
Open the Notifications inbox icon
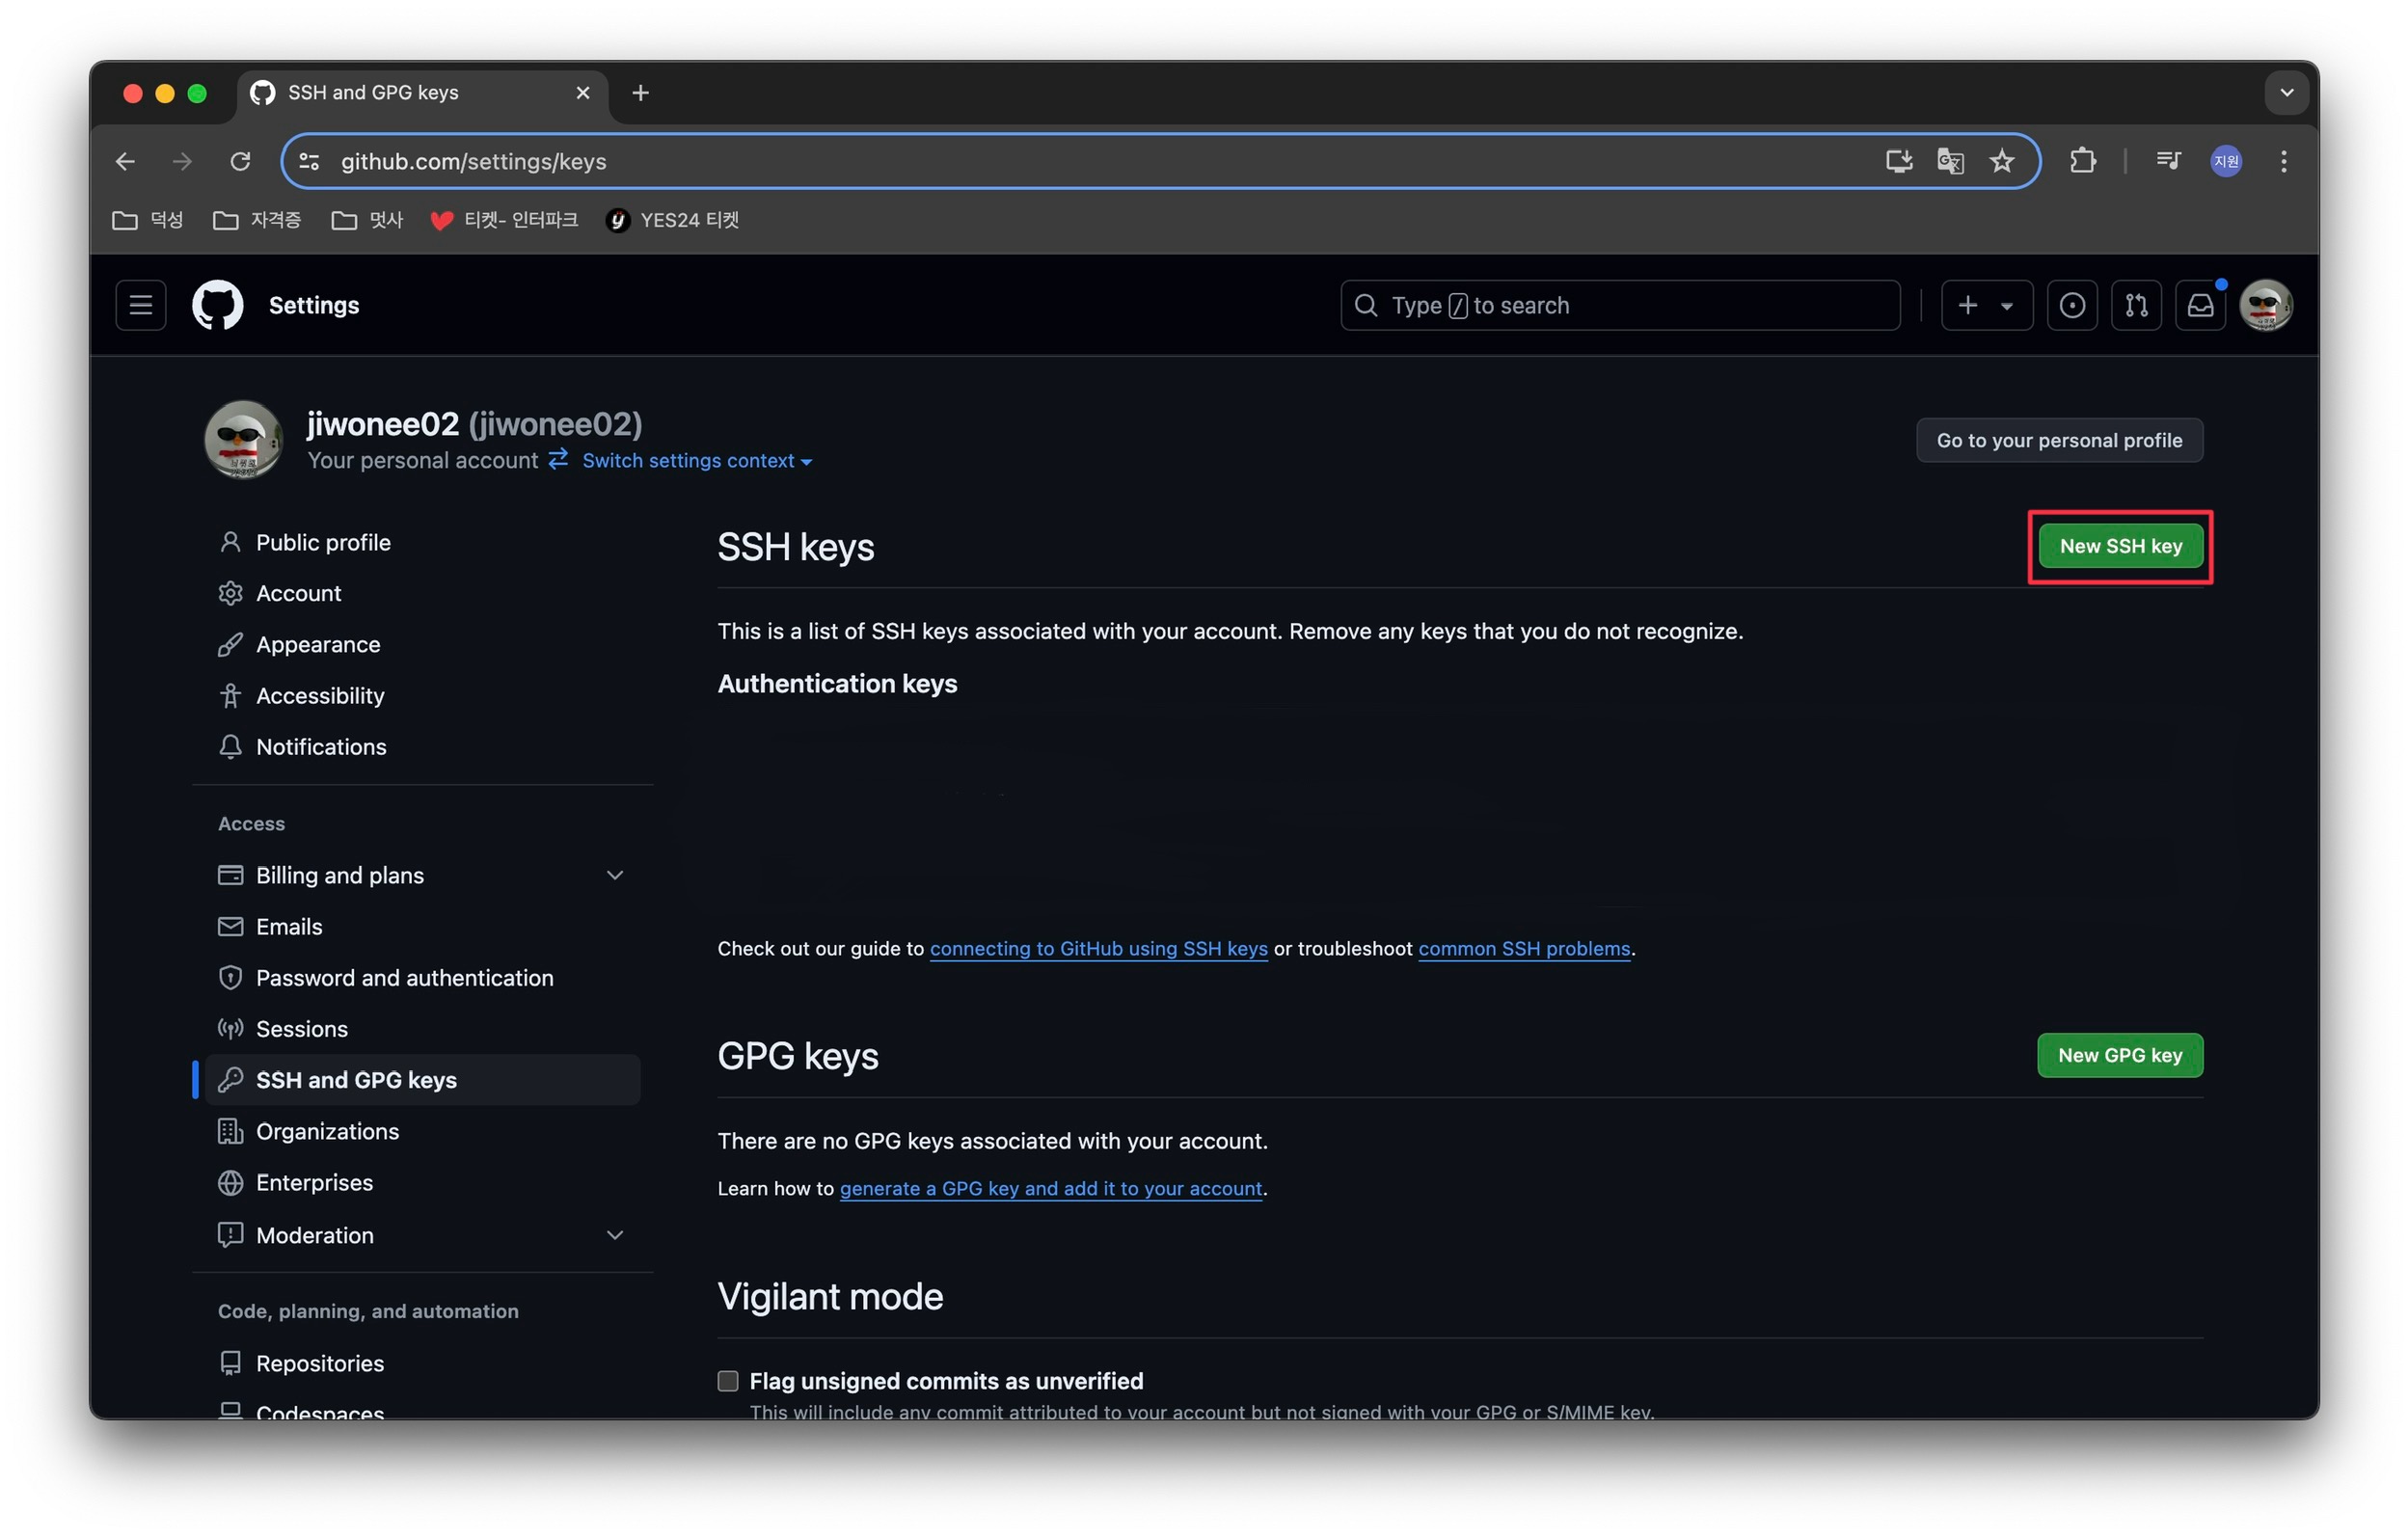coord(2199,305)
